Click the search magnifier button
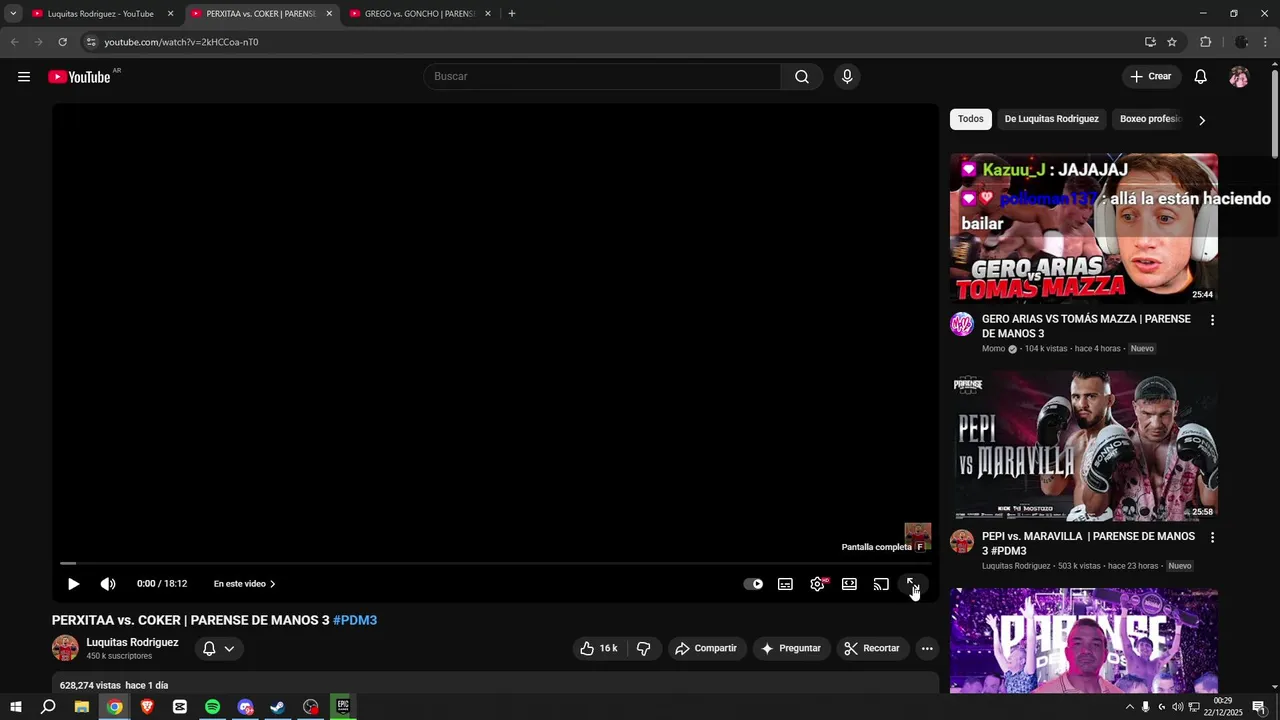Image resolution: width=1280 pixels, height=720 pixels. click(x=802, y=77)
